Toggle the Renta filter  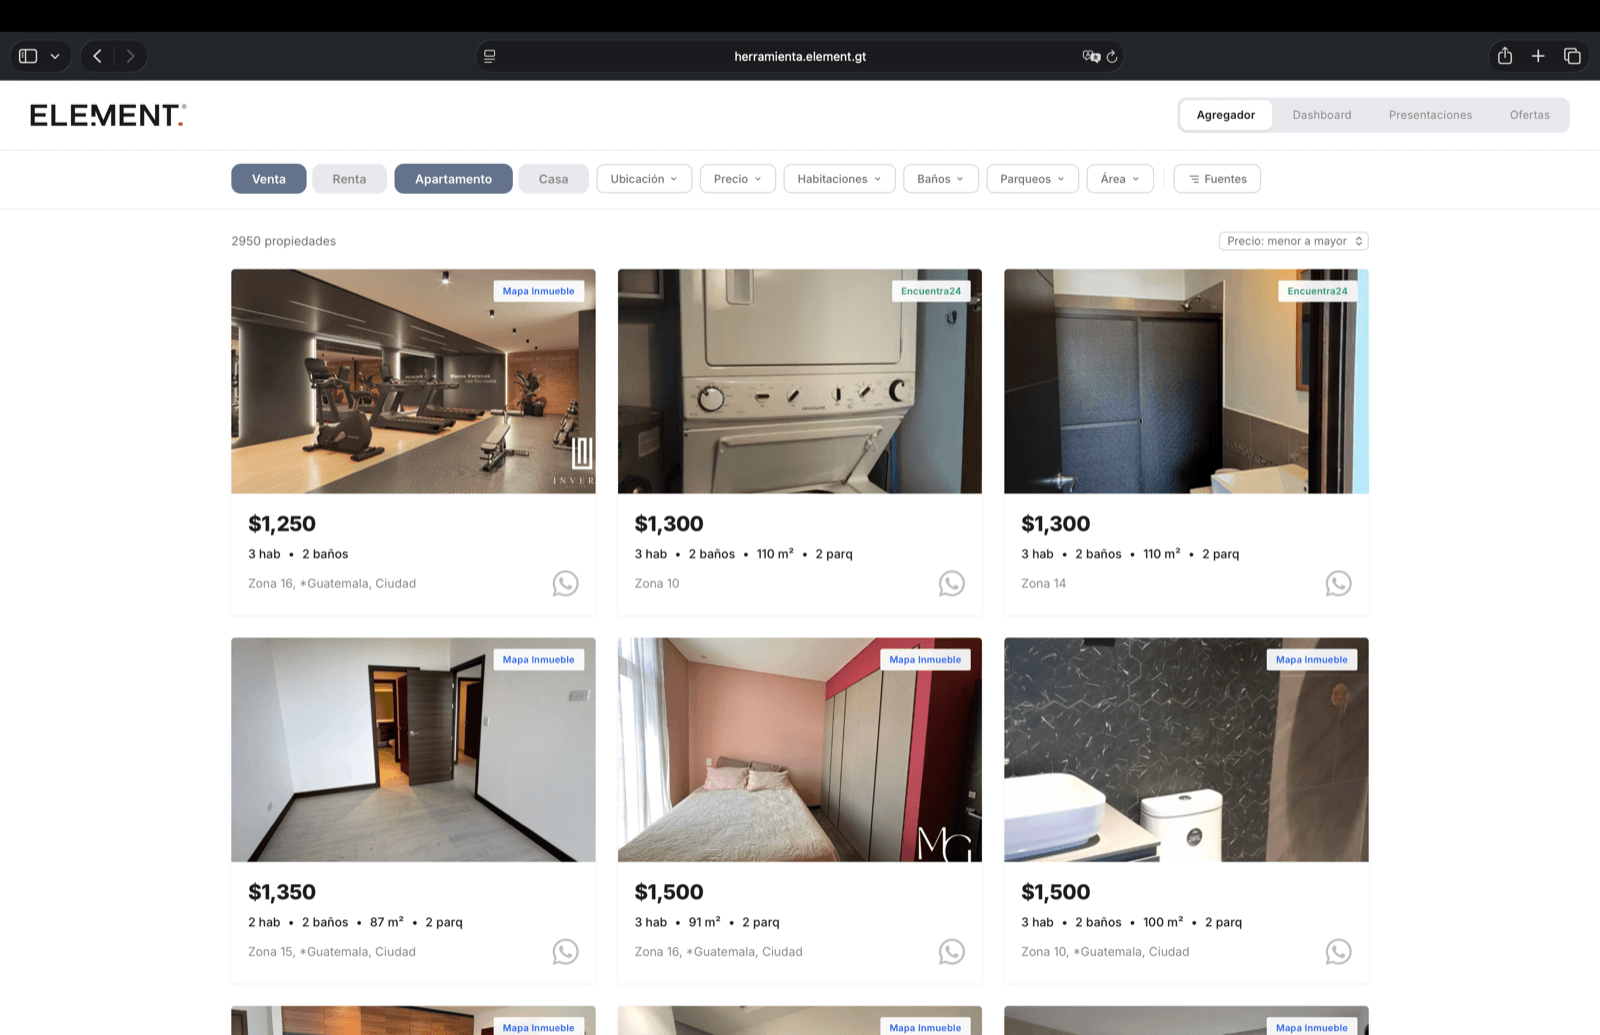(349, 178)
